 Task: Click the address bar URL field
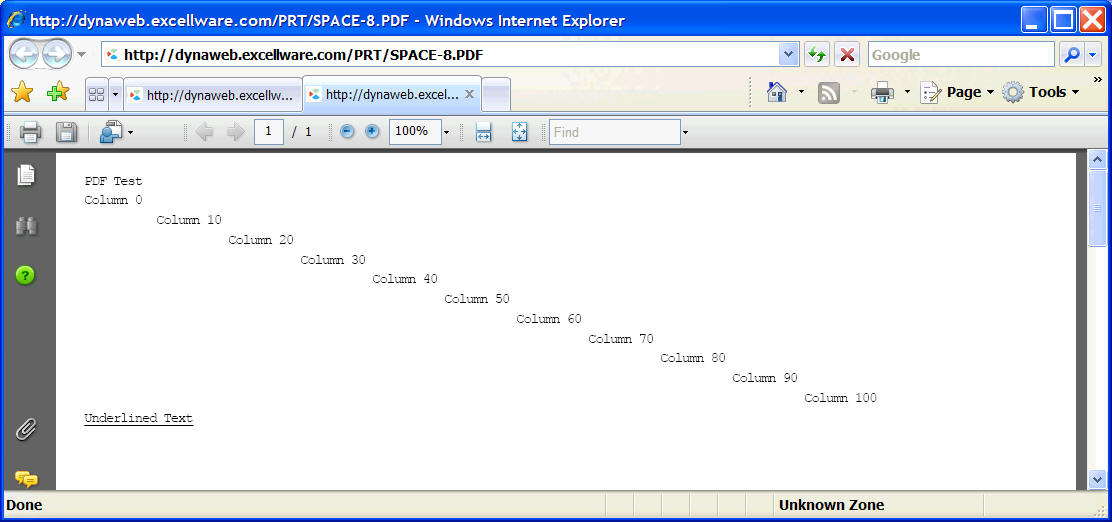440,55
